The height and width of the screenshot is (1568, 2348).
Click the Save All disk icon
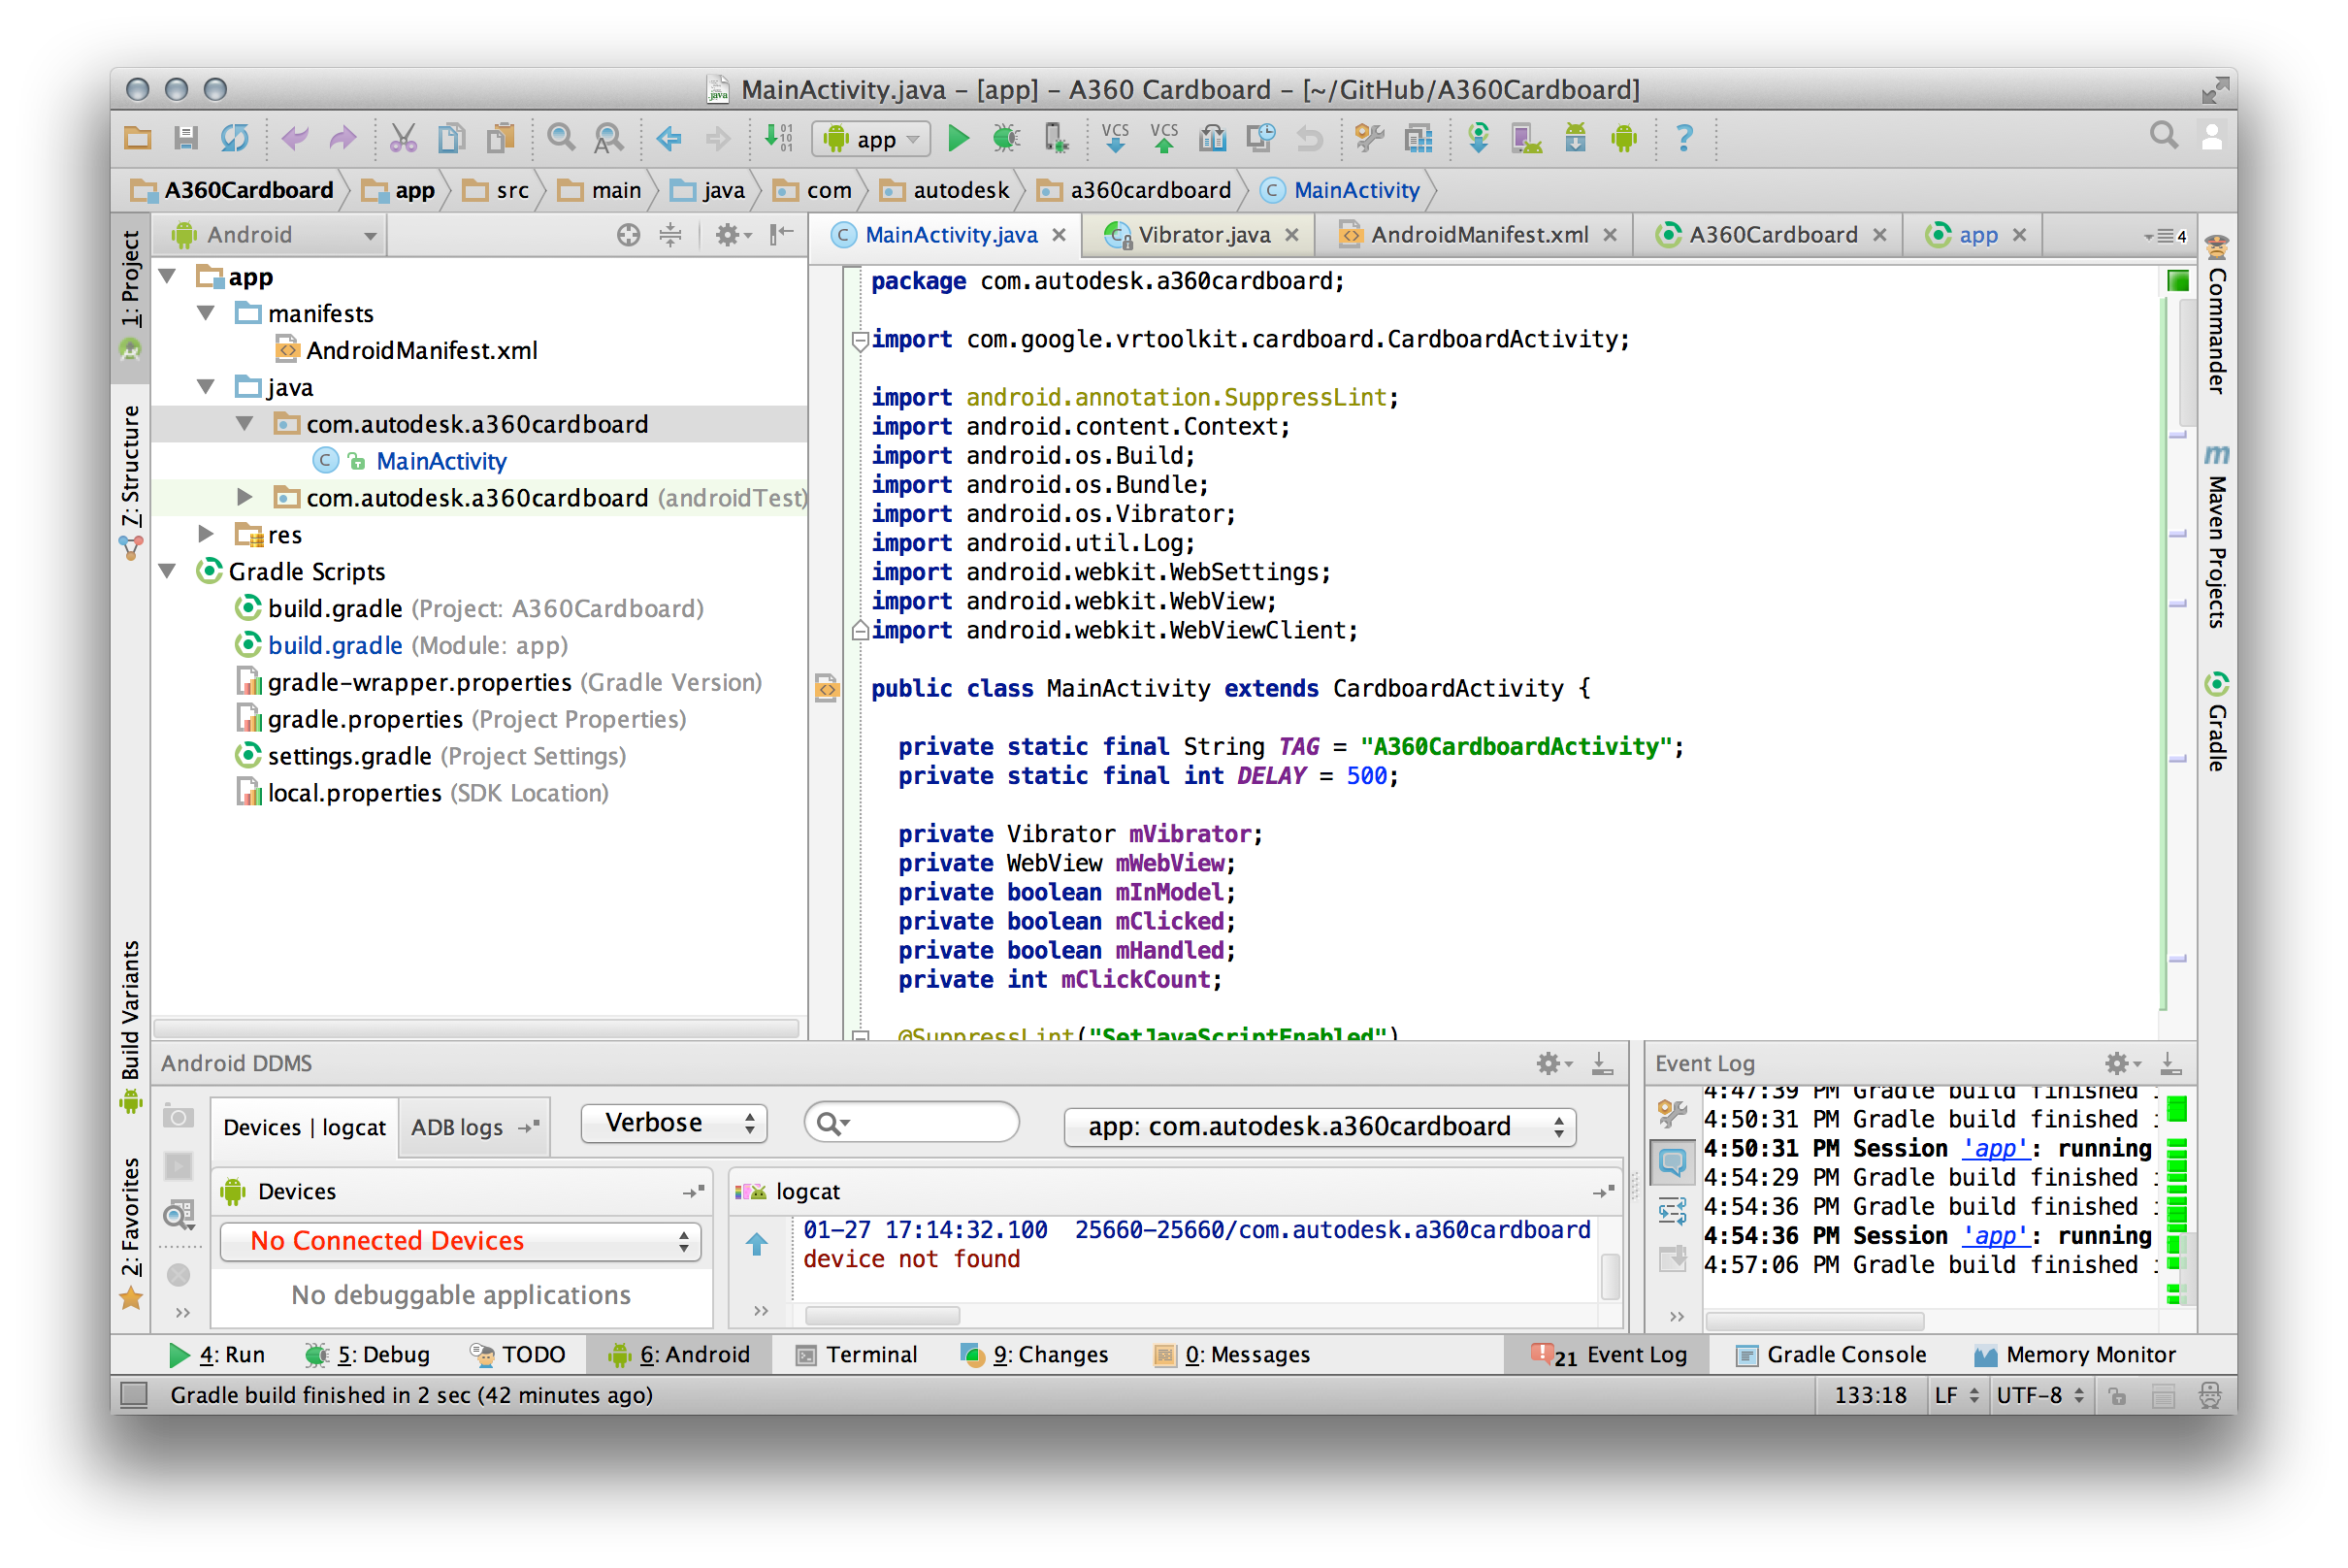(x=186, y=138)
